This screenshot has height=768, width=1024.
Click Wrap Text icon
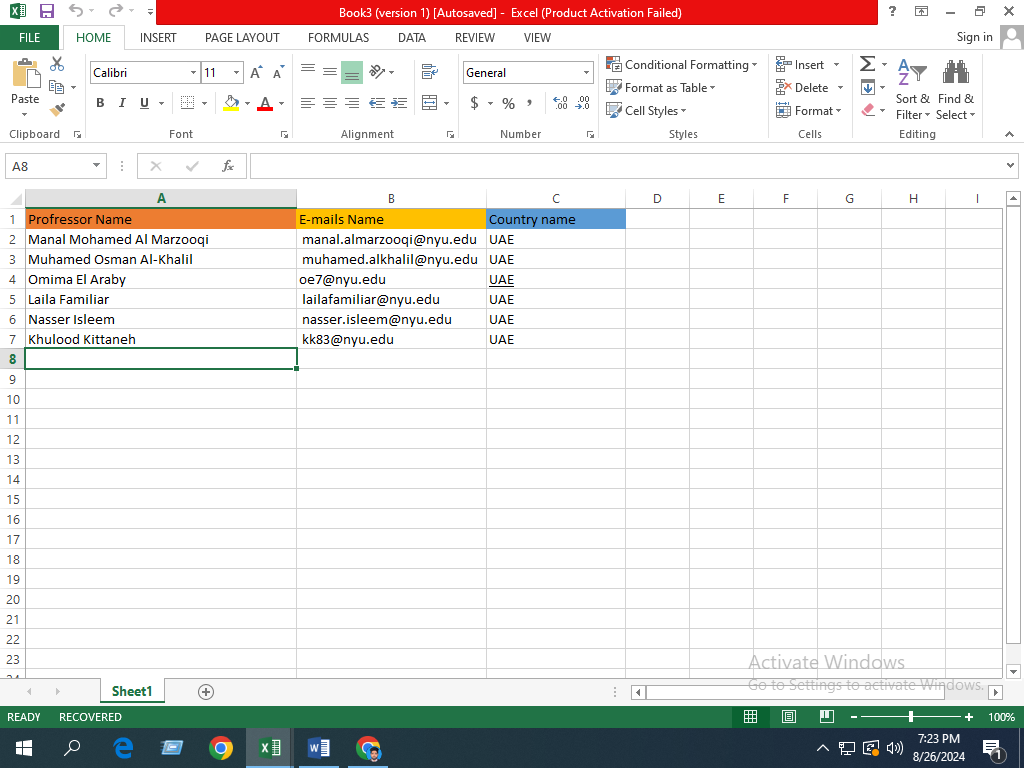(x=430, y=71)
